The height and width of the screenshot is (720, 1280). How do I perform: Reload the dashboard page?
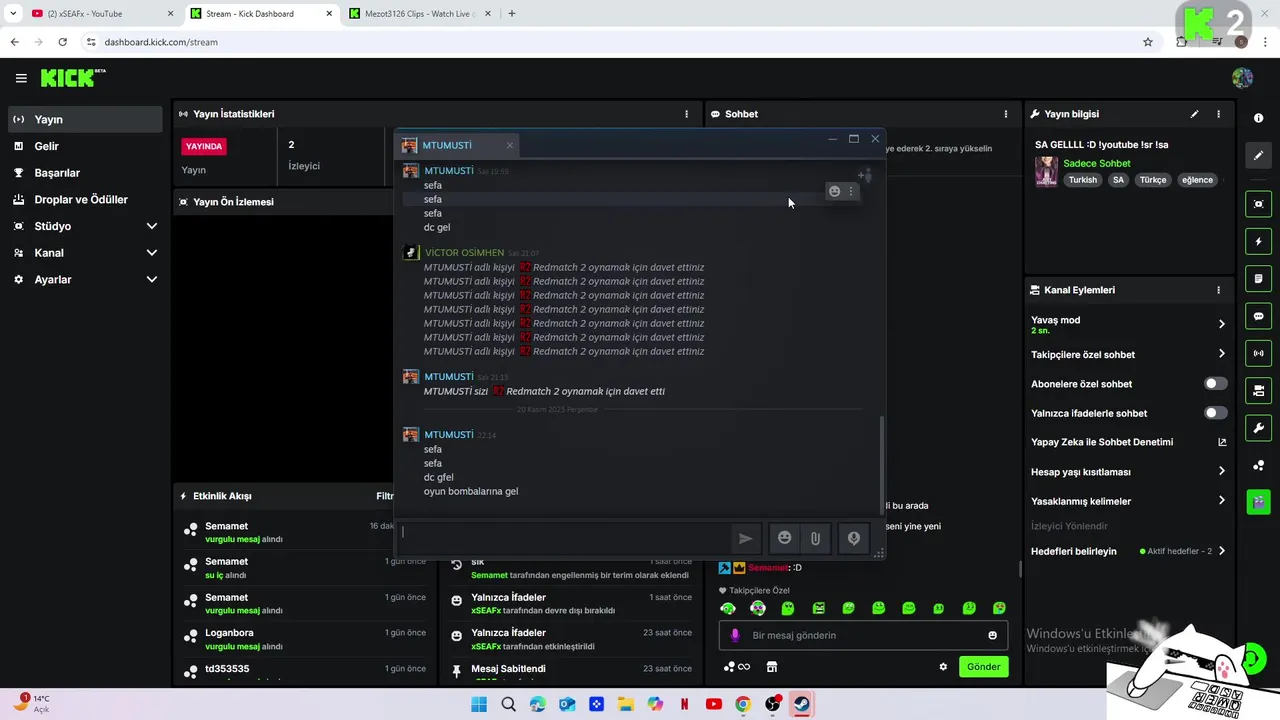(x=63, y=42)
